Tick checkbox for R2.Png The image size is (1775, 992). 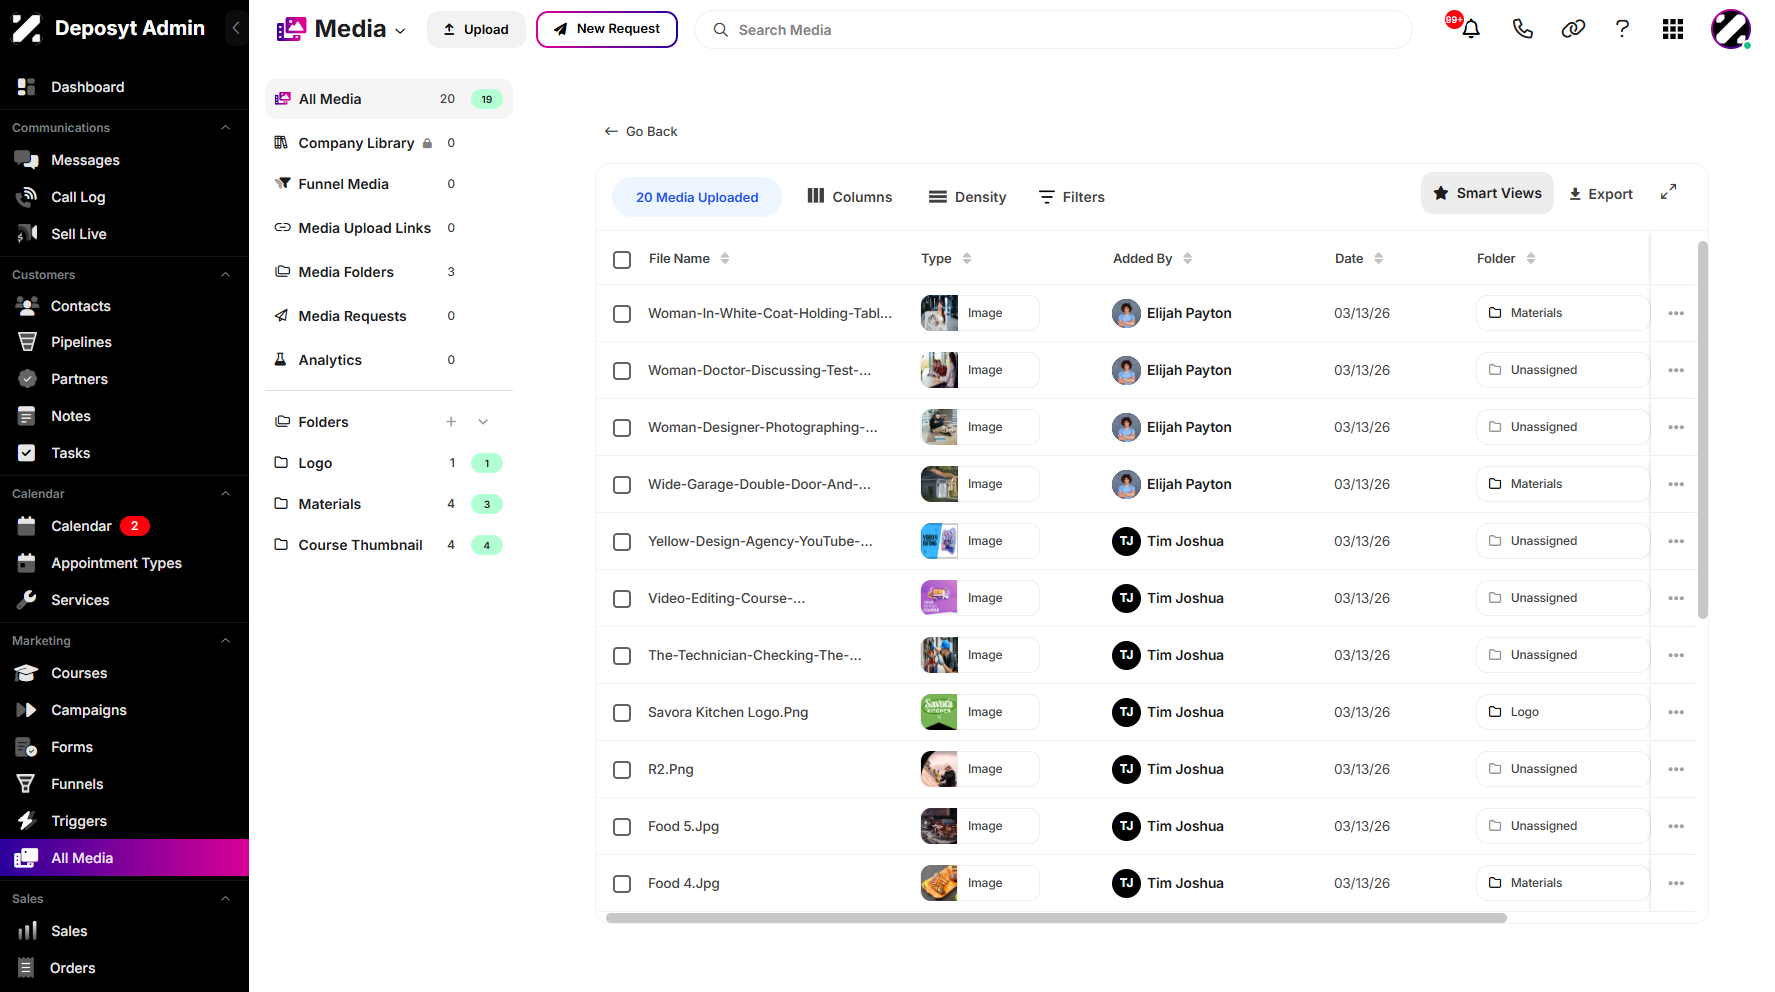pyautogui.click(x=622, y=770)
